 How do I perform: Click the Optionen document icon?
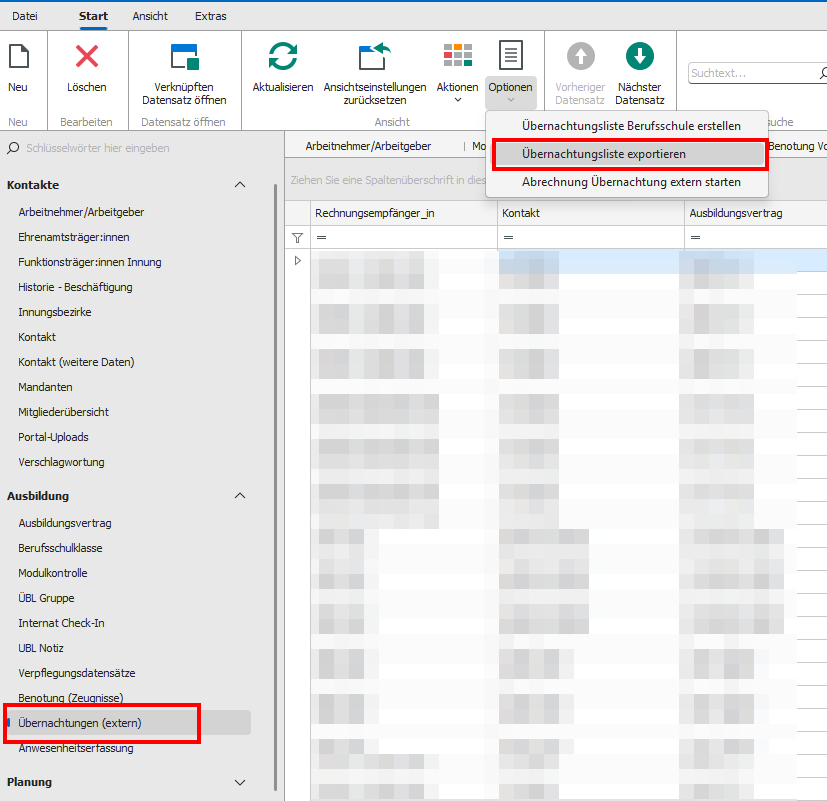point(511,55)
